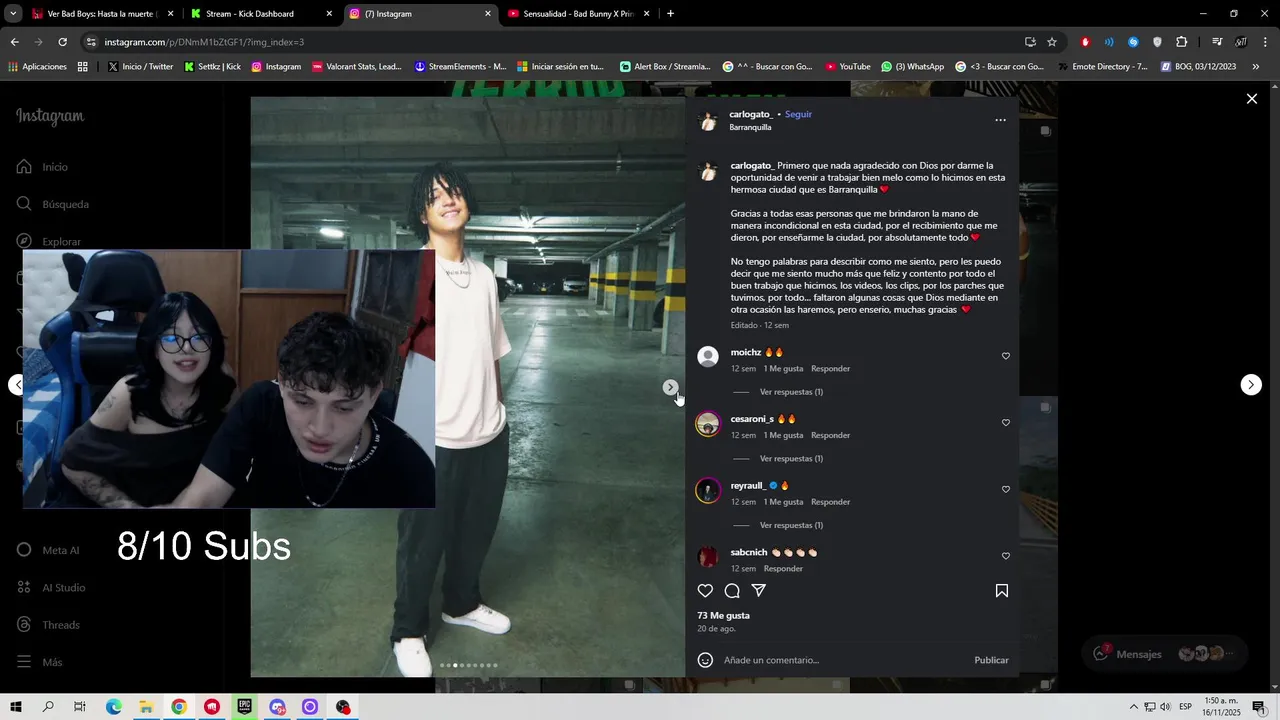Expand the Más menu in sidebar

[39, 662]
